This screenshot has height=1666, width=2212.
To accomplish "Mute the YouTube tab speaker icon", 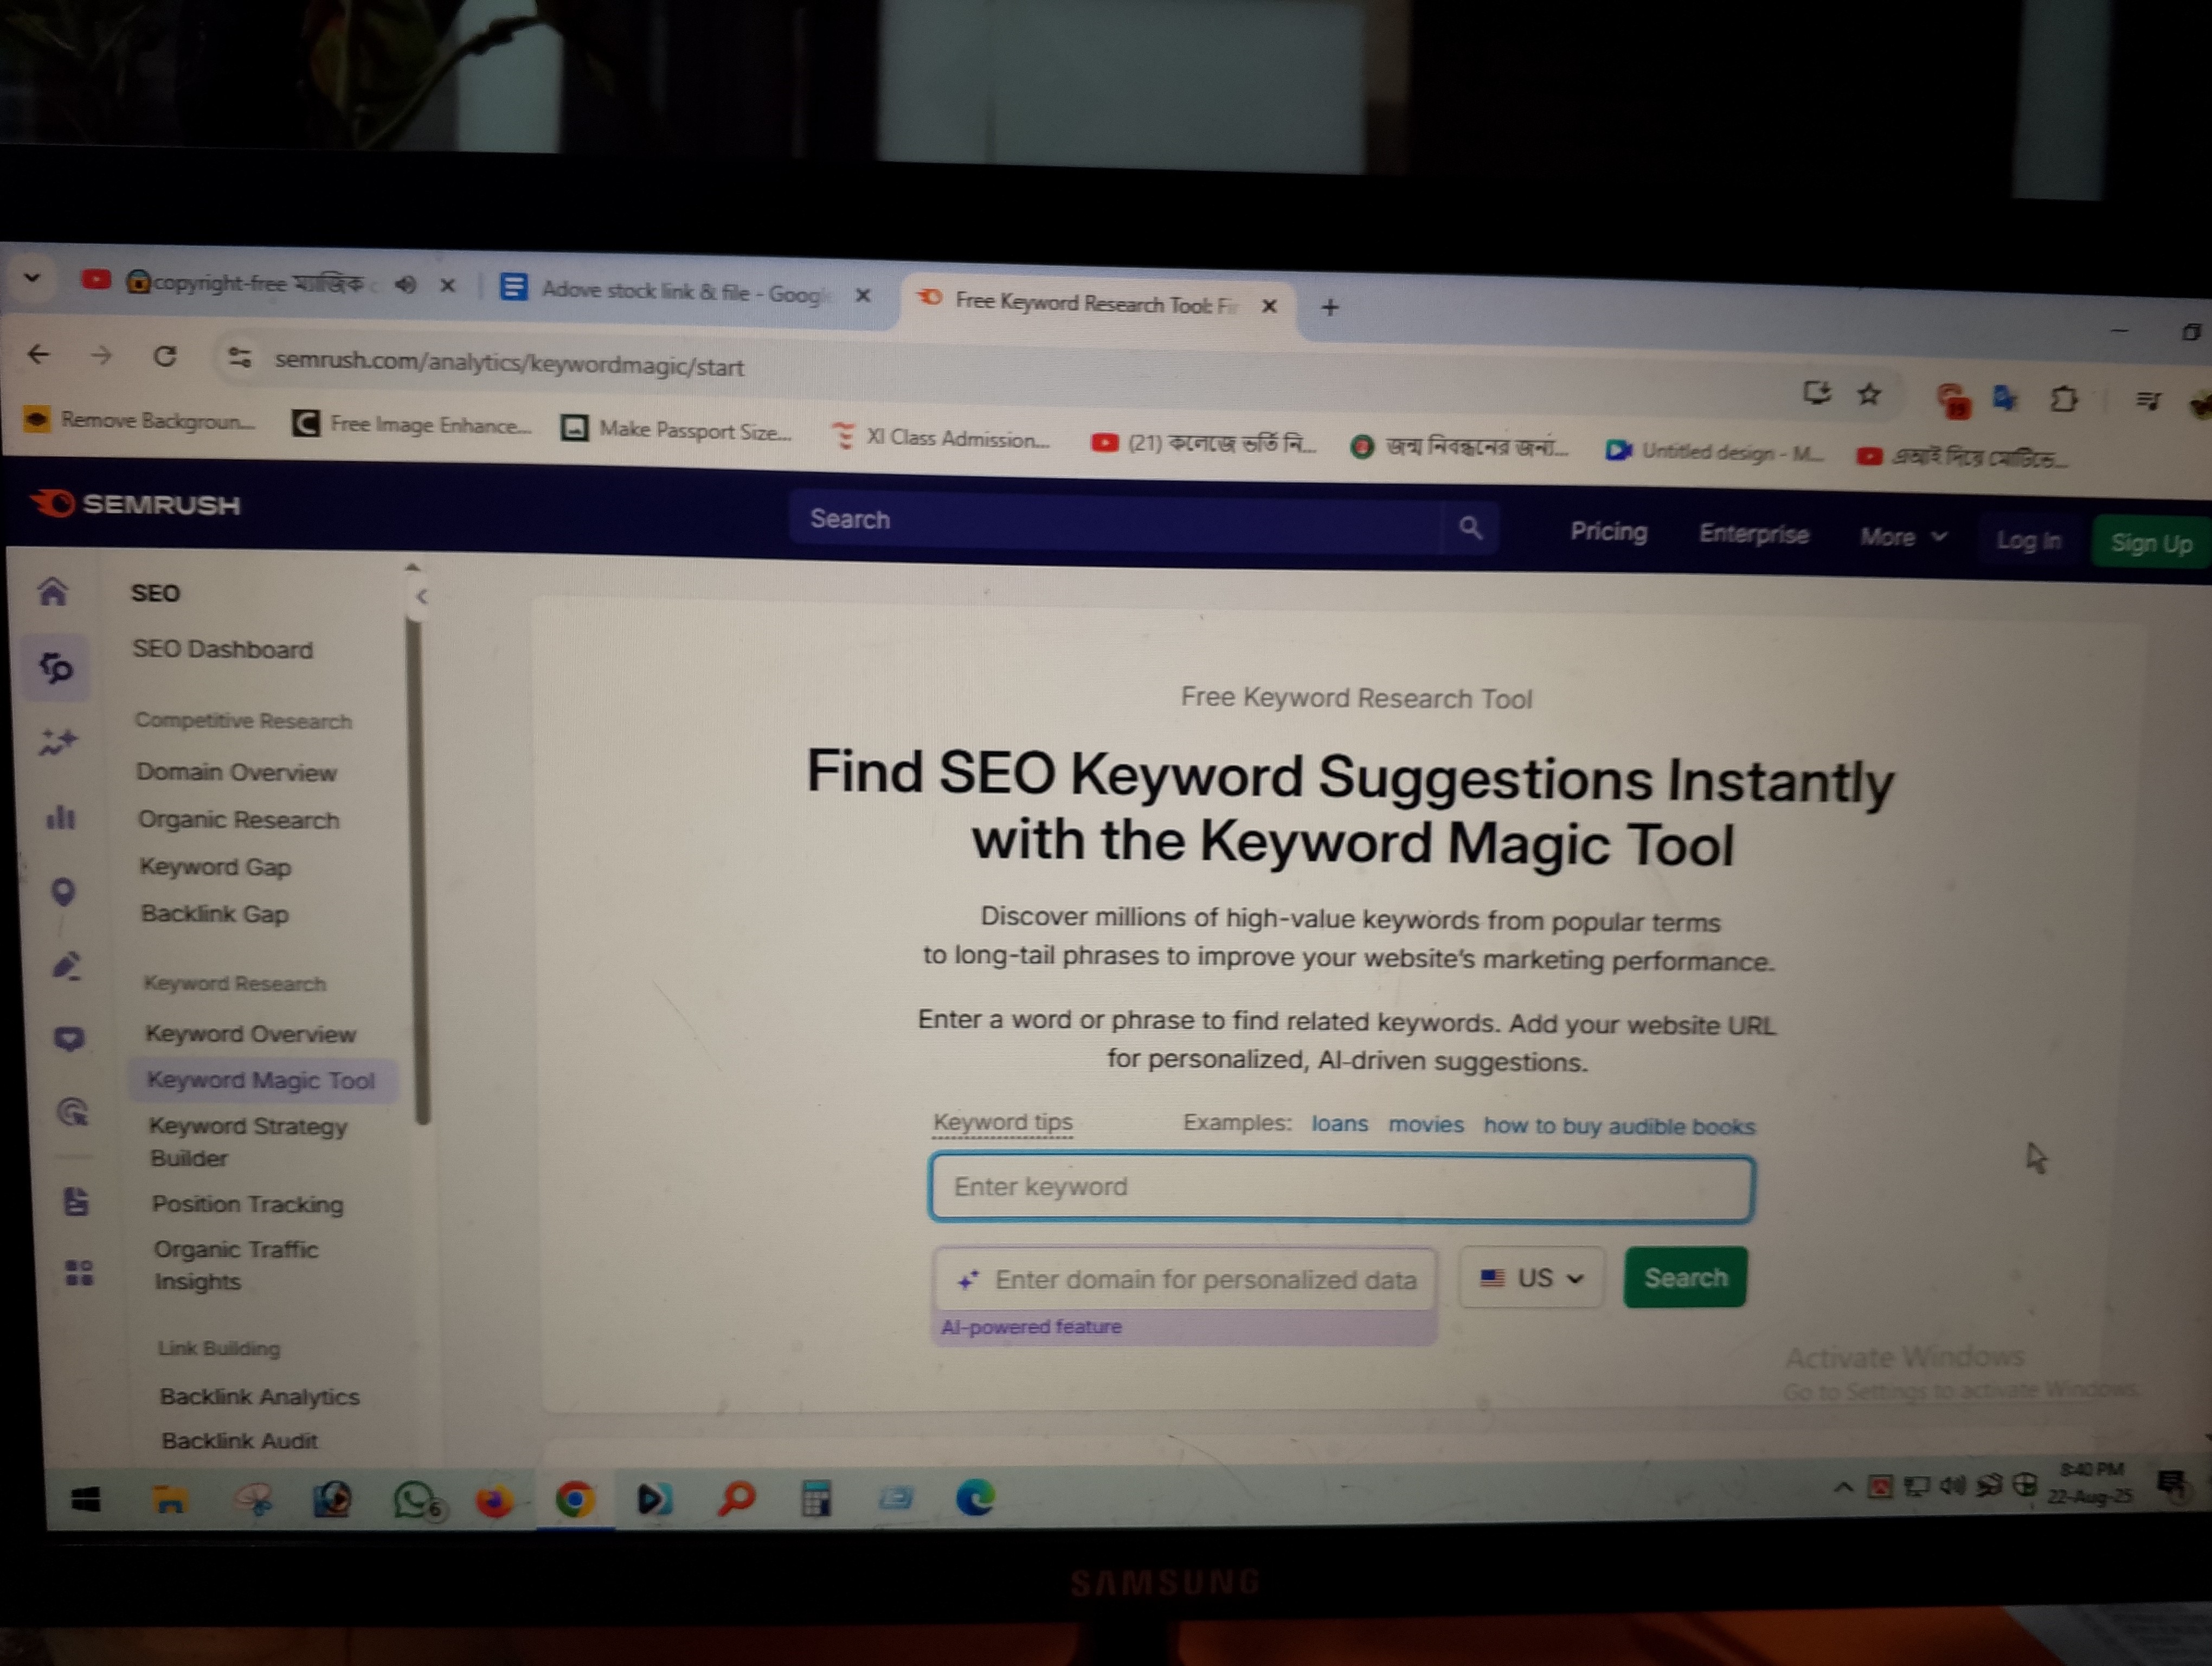I will pos(405,285).
